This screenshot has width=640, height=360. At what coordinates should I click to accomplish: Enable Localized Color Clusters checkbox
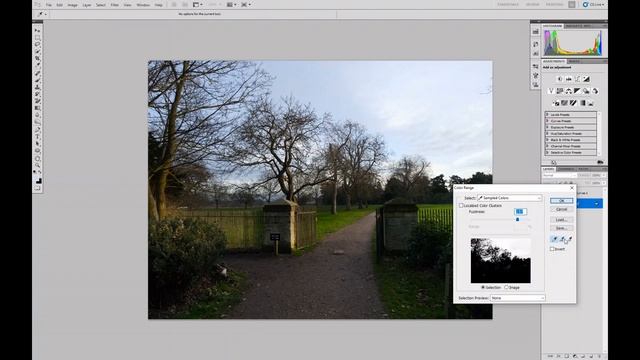(461, 206)
